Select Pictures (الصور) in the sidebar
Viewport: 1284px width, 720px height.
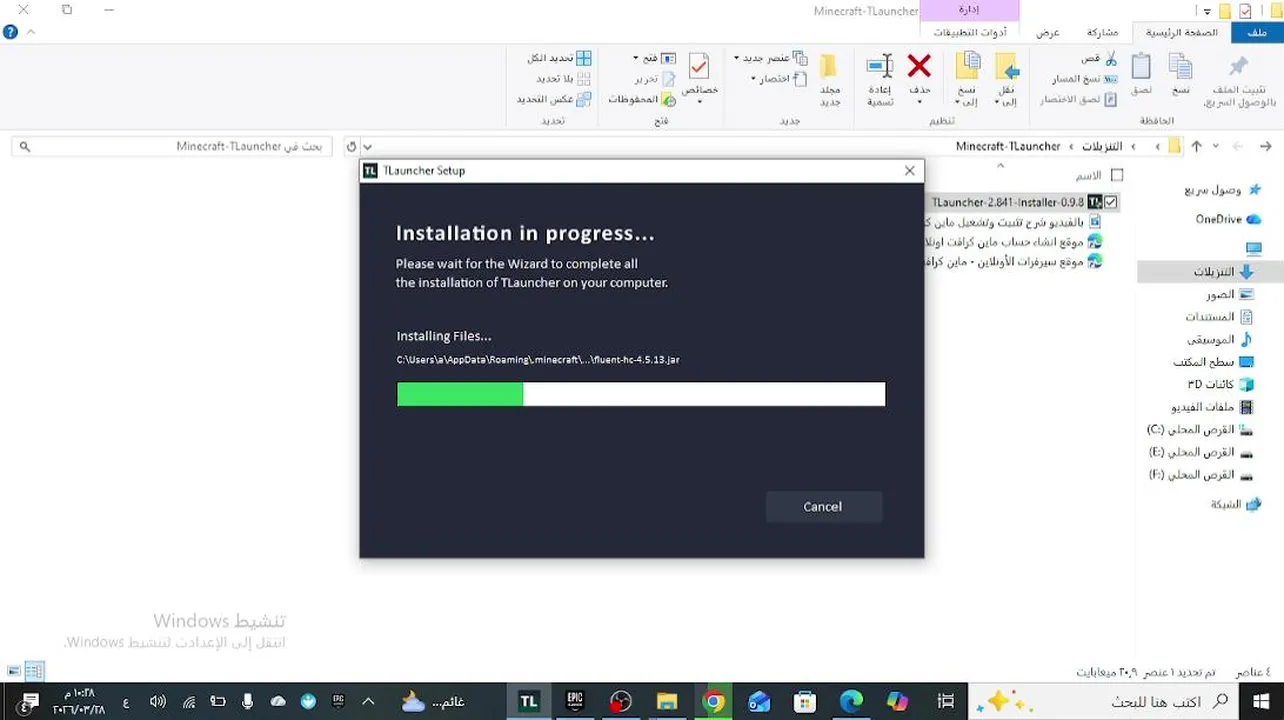1230,294
